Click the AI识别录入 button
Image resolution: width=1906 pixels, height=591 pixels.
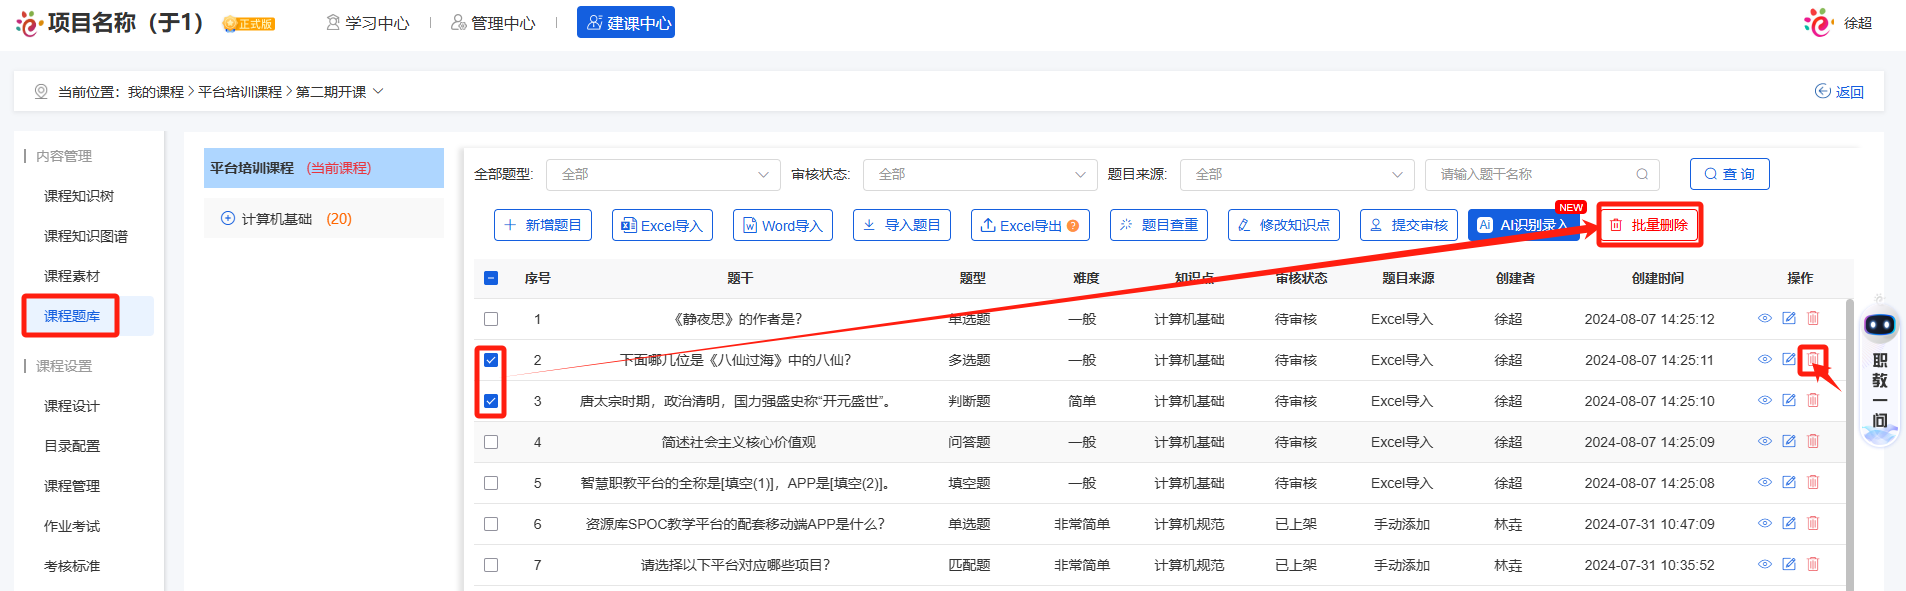[x=1523, y=225]
